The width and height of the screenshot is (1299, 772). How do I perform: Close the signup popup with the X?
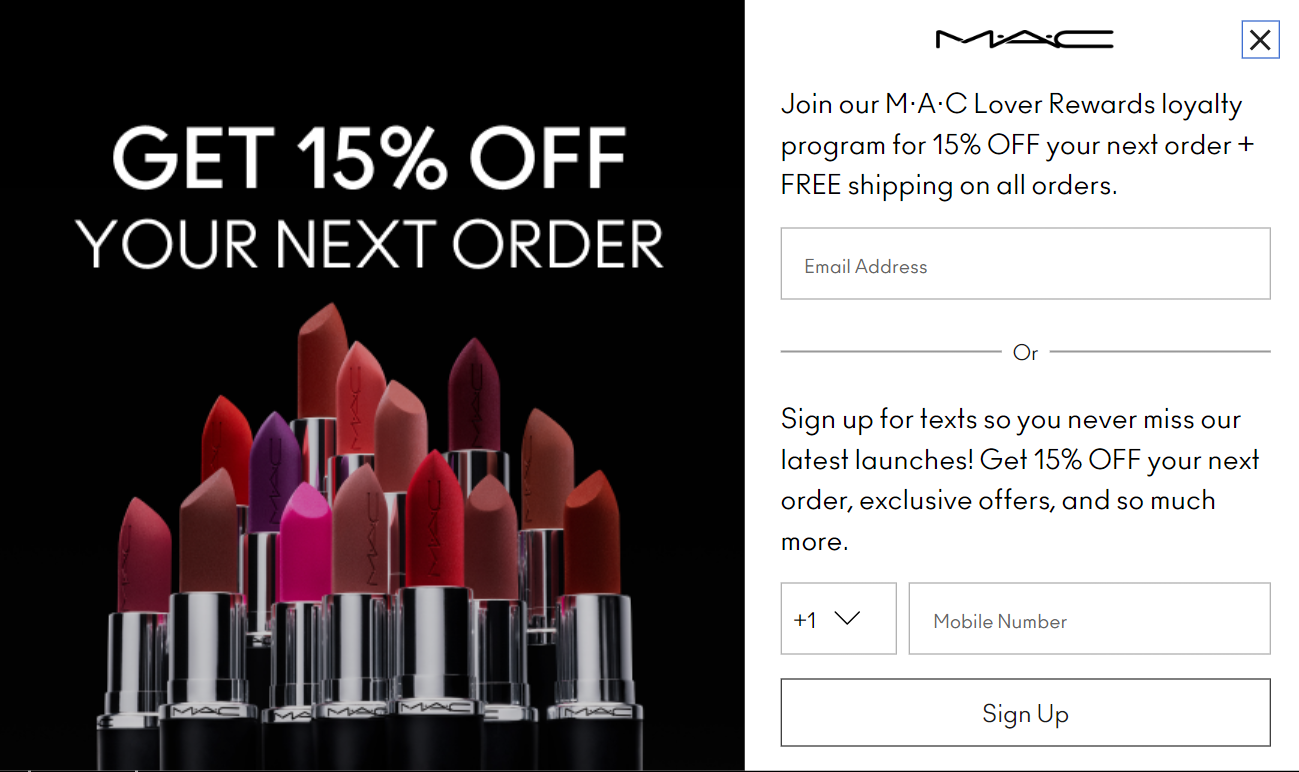(x=1260, y=40)
